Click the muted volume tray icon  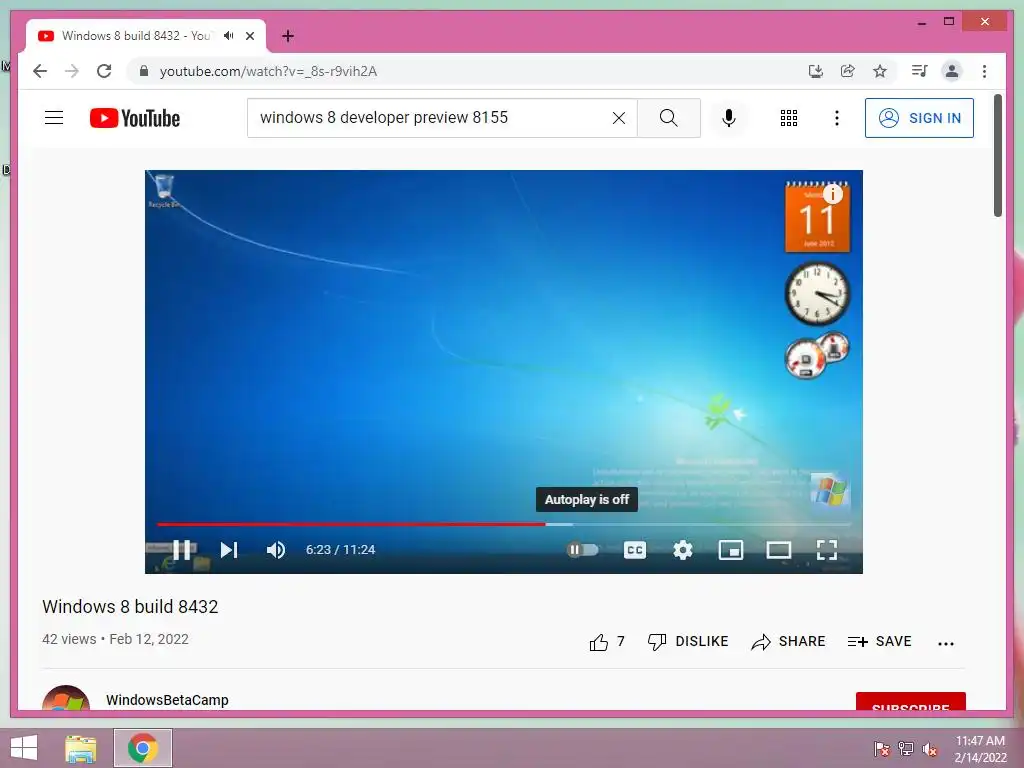point(930,749)
